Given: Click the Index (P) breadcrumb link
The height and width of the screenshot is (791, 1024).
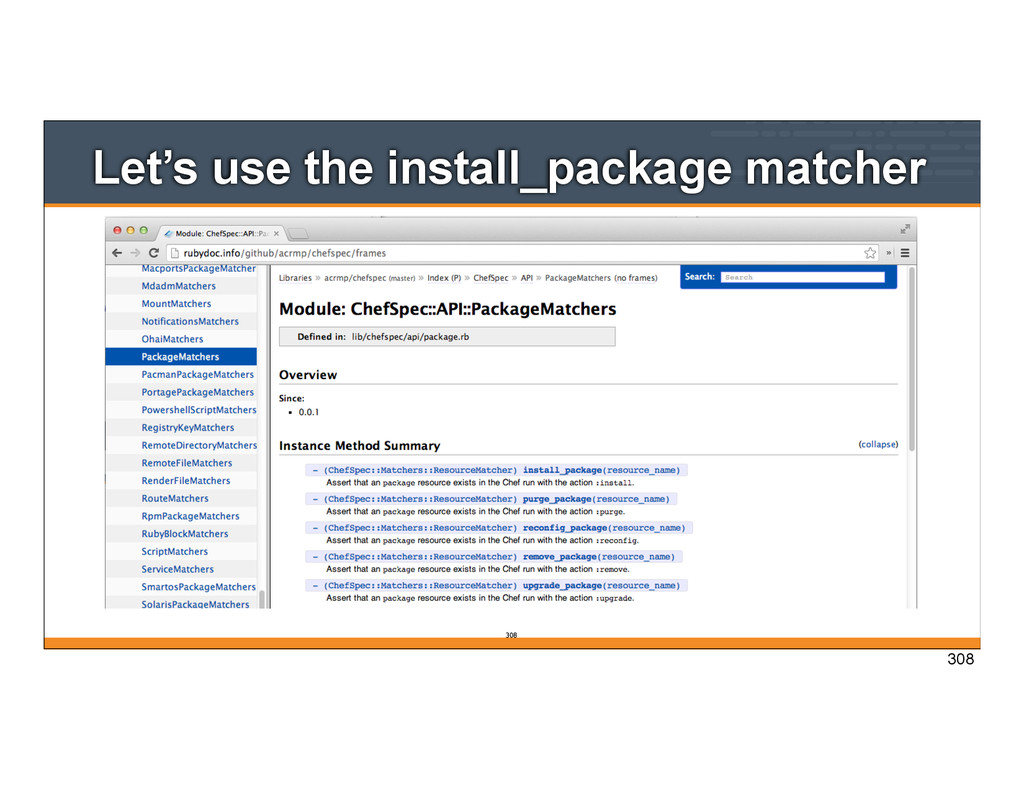Looking at the screenshot, I should coord(444,278).
